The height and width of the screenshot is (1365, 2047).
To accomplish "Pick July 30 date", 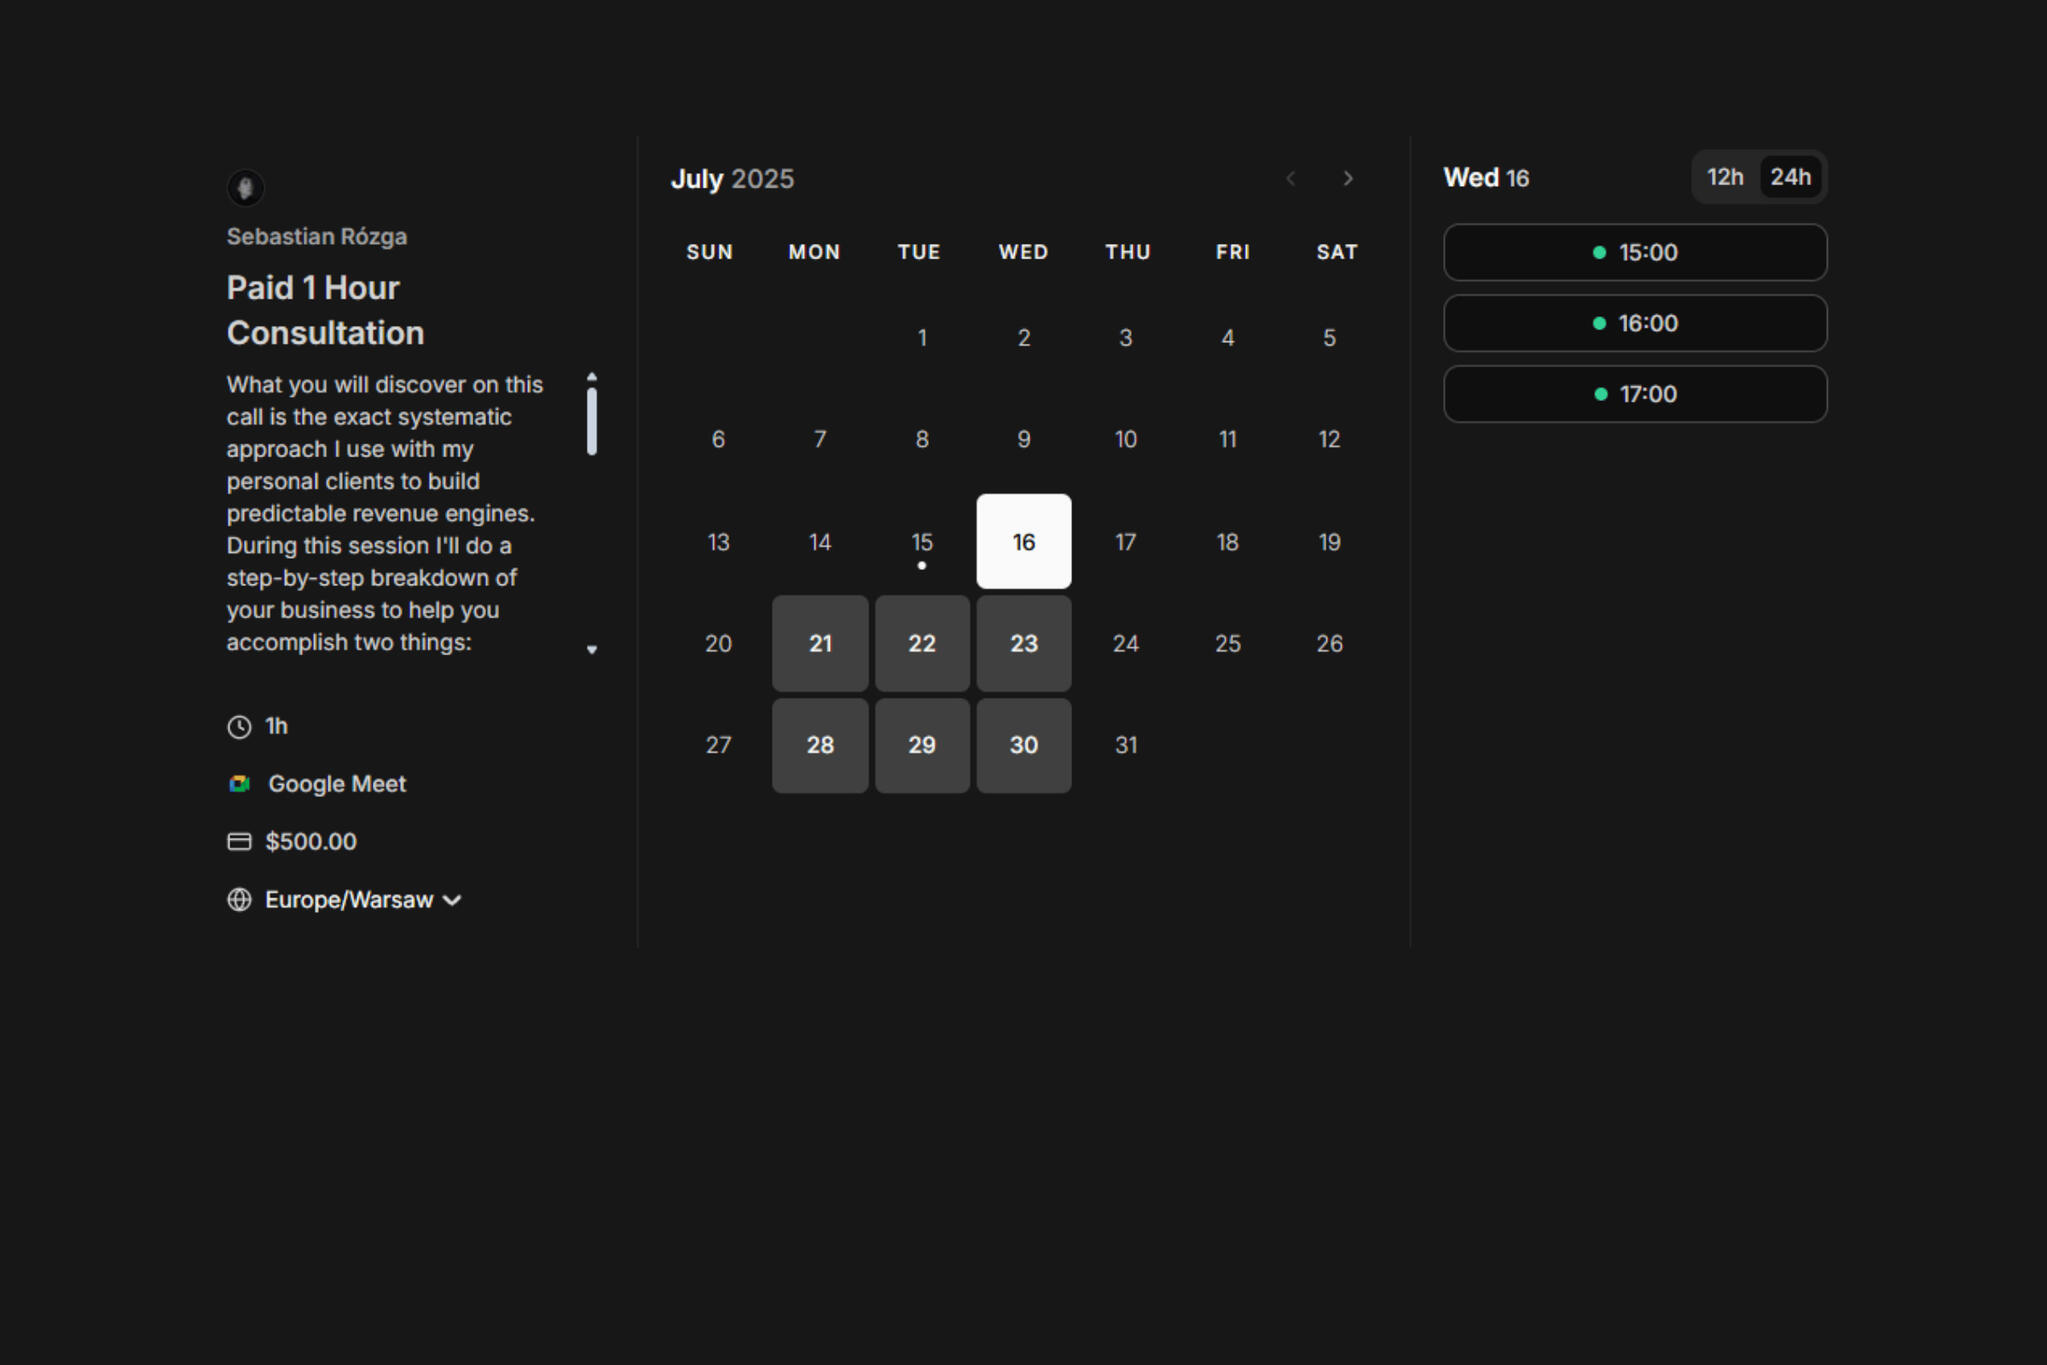I will 1023,745.
